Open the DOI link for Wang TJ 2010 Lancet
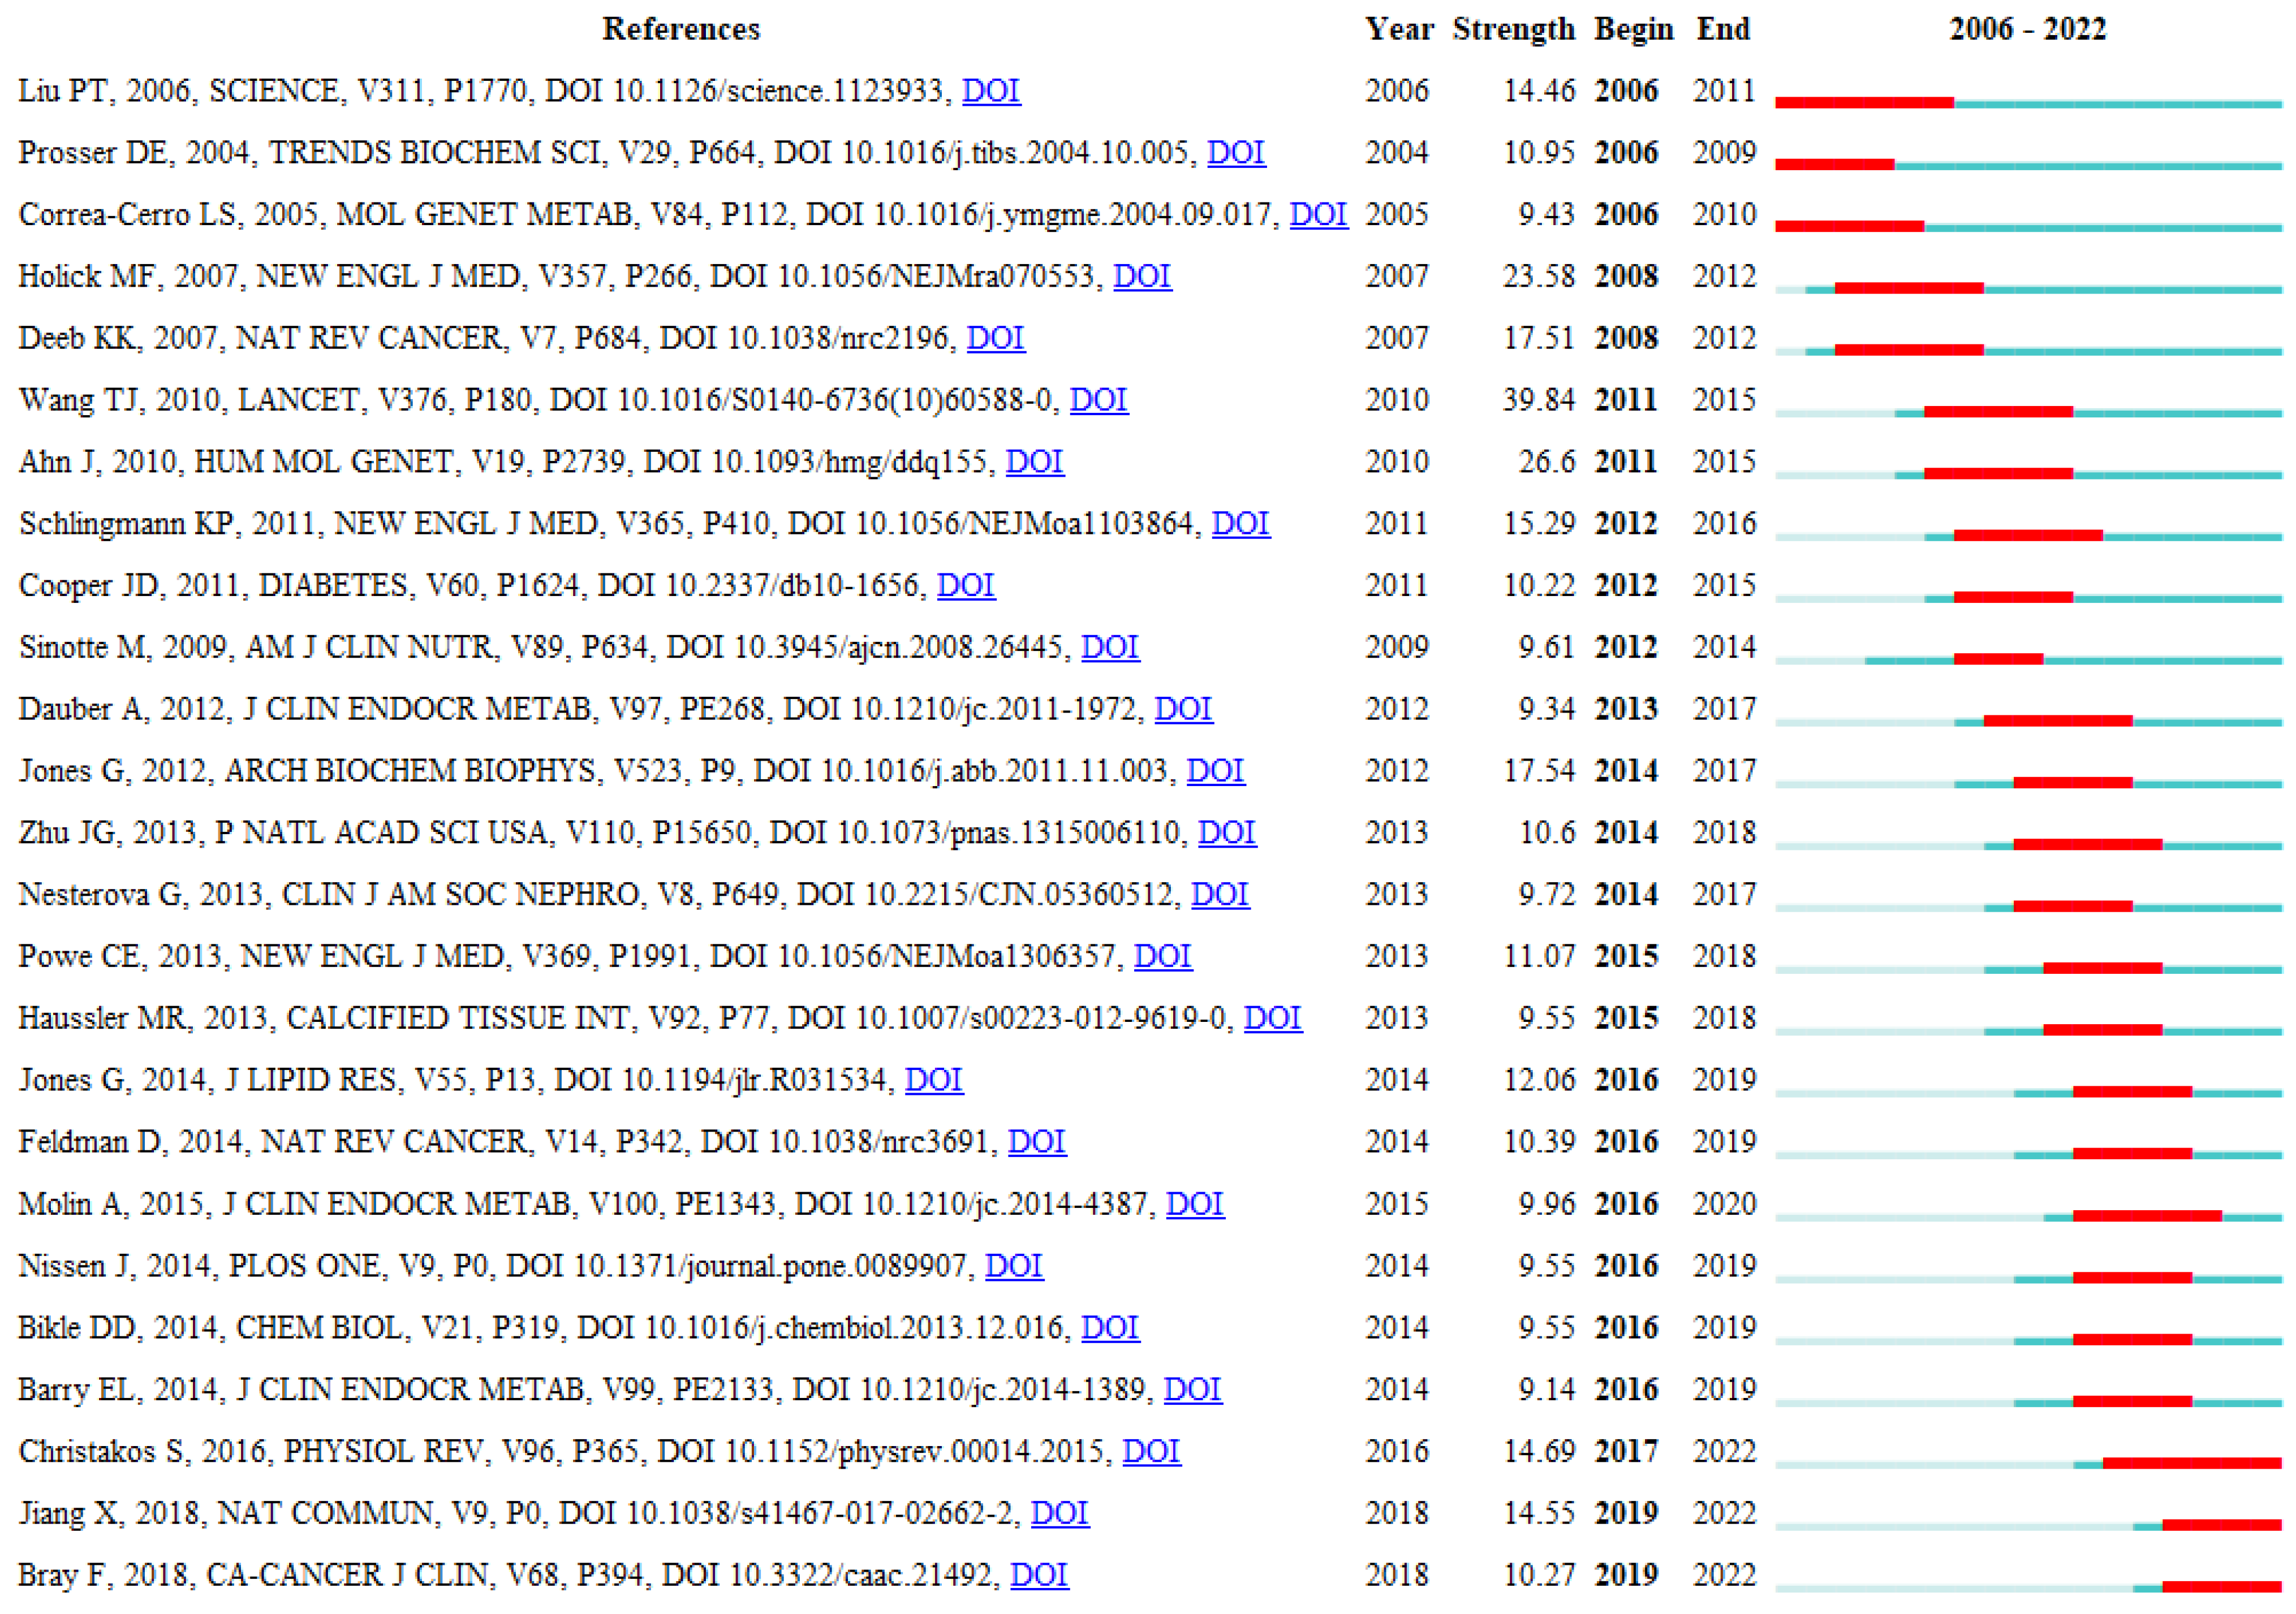Viewport: 2296px width, 1614px height. pyautogui.click(x=1099, y=400)
